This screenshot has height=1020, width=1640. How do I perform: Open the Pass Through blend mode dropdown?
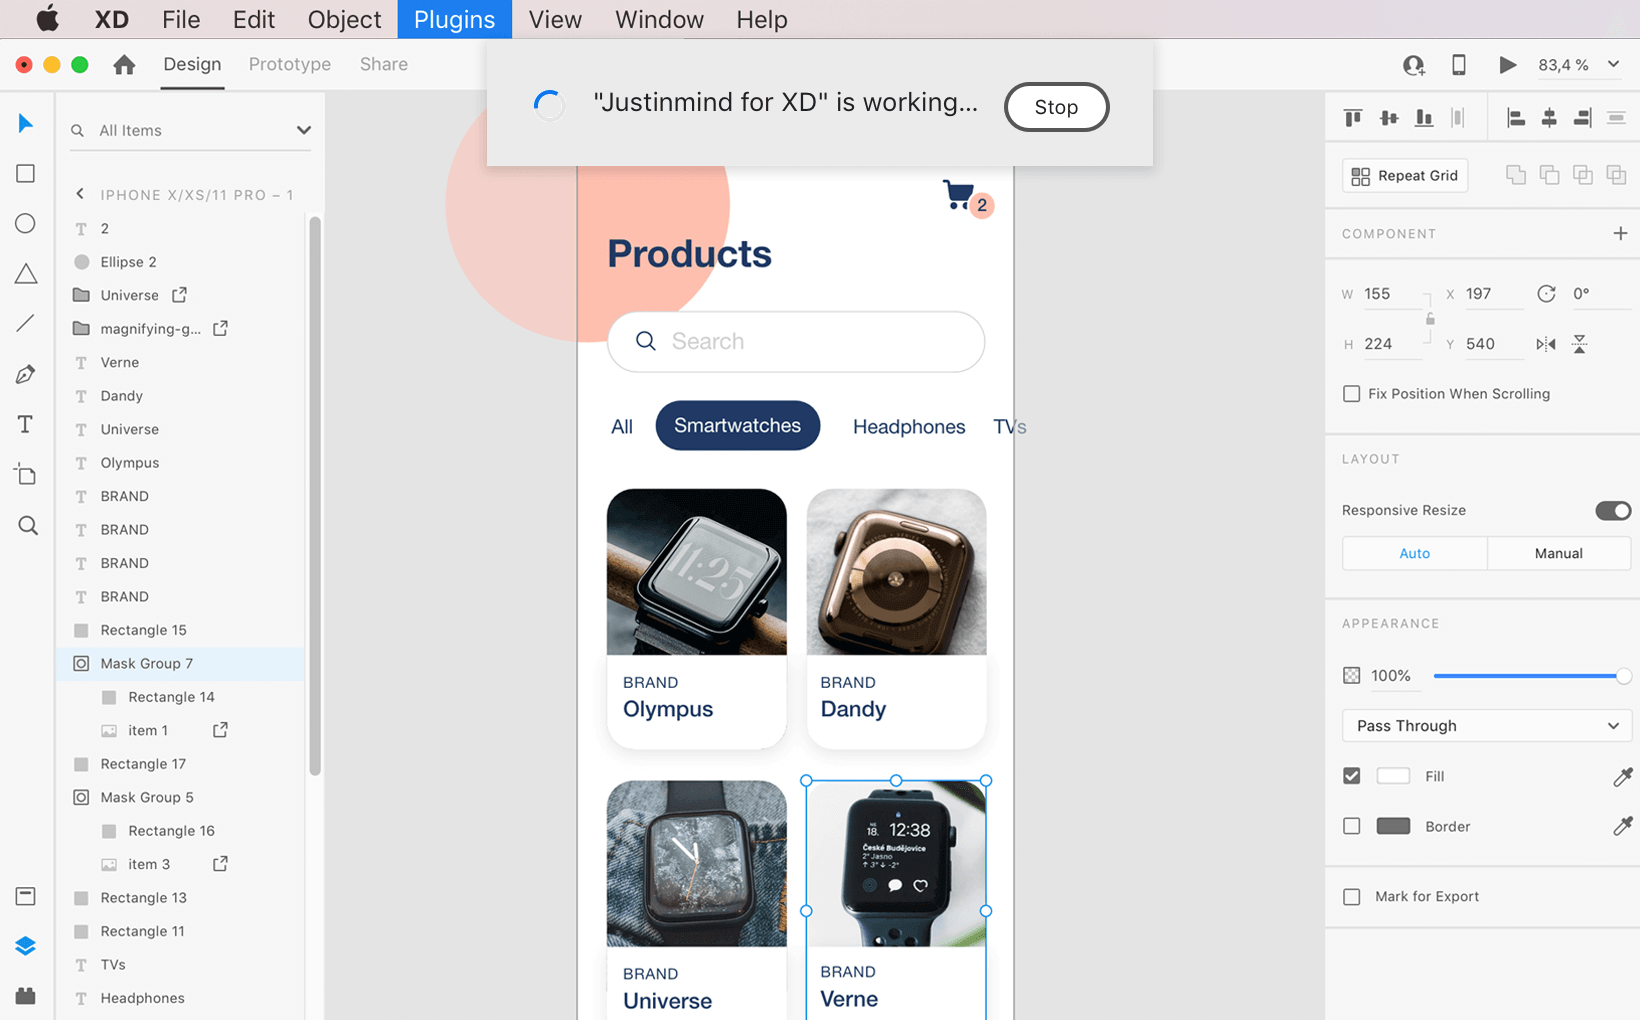(x=1486, y=725)
